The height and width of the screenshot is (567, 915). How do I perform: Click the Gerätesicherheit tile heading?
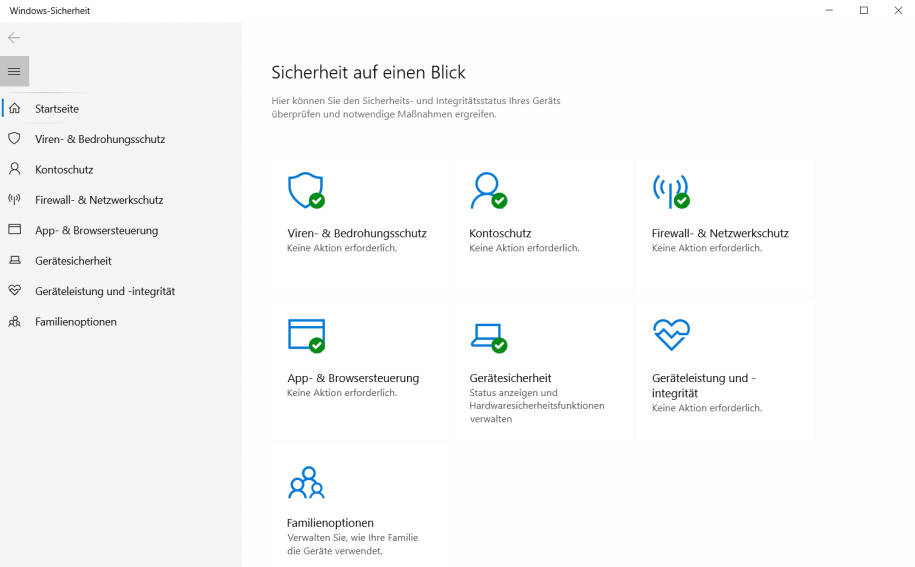click(x=510, y=378)
